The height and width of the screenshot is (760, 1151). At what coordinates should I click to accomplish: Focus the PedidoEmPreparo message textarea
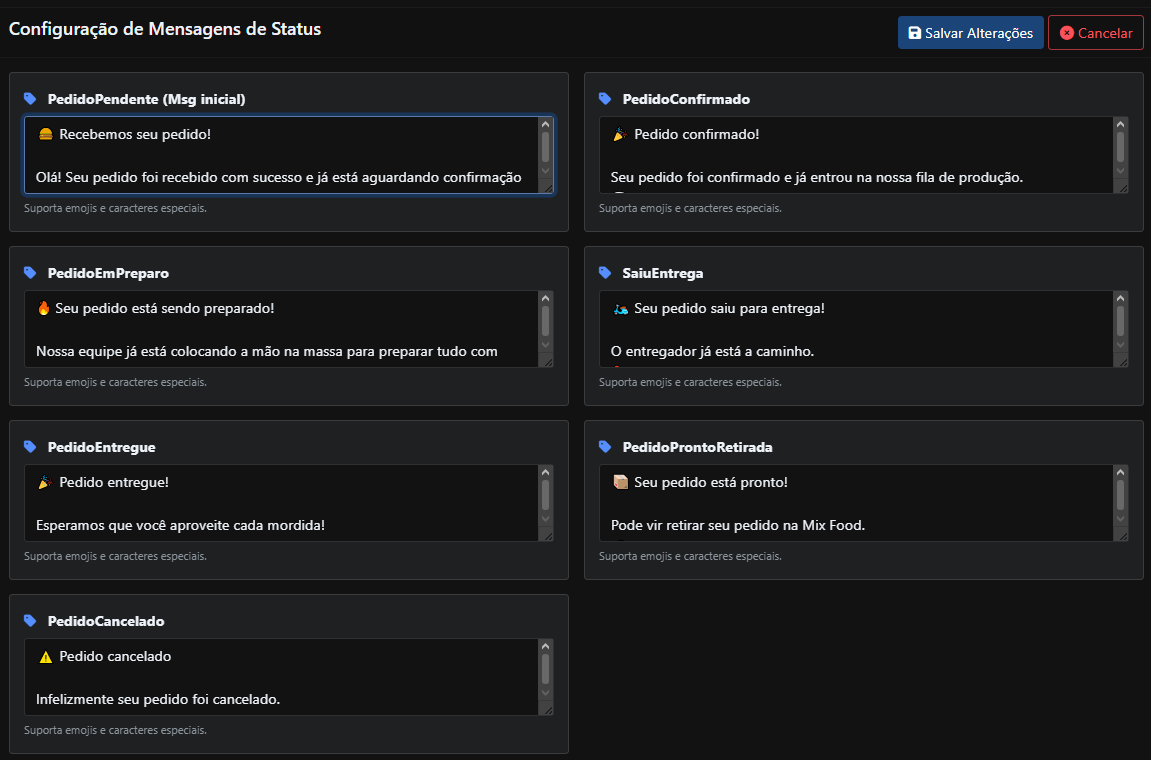[x=288, y=329]
